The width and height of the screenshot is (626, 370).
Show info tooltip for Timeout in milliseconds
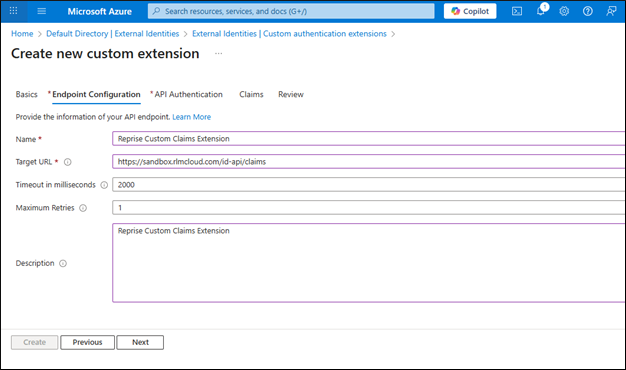pos(104,185)
